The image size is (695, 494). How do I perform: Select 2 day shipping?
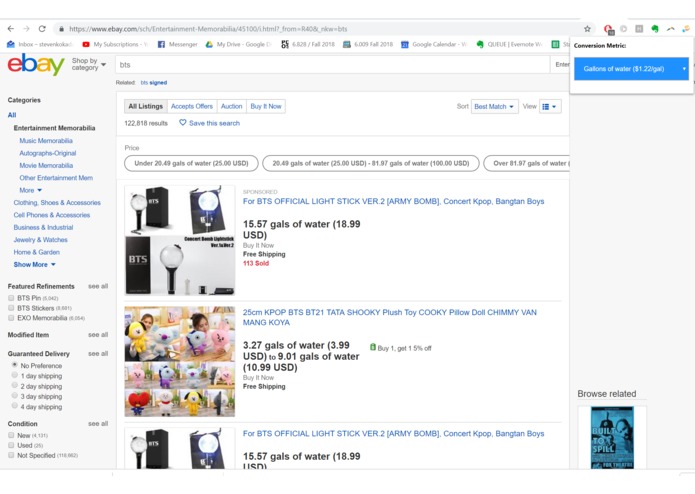[15, 385]
